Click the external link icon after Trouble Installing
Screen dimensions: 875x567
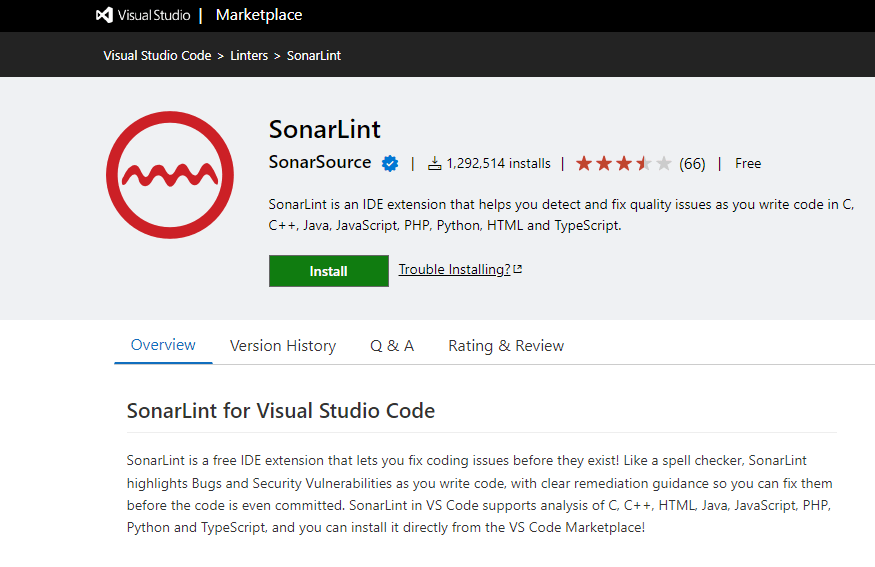tap(518, 269)
